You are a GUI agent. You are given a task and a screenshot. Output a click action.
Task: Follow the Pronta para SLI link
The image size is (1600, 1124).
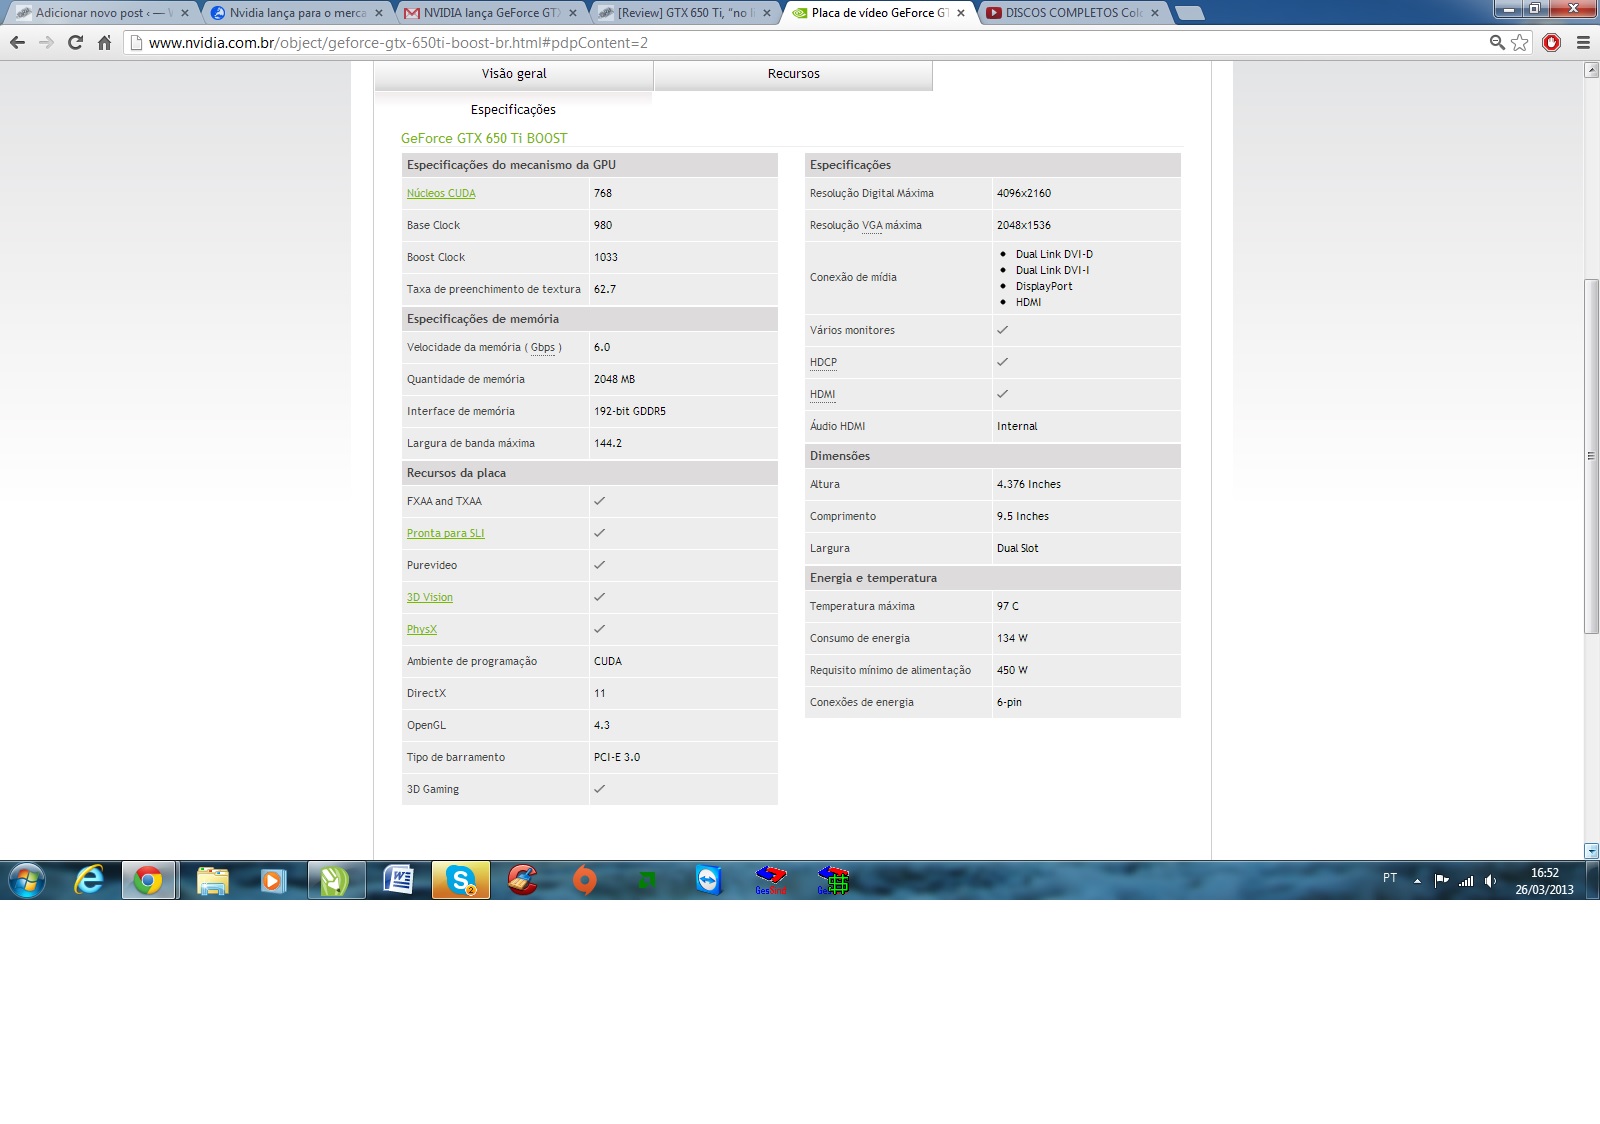click(x=445, y=534)
